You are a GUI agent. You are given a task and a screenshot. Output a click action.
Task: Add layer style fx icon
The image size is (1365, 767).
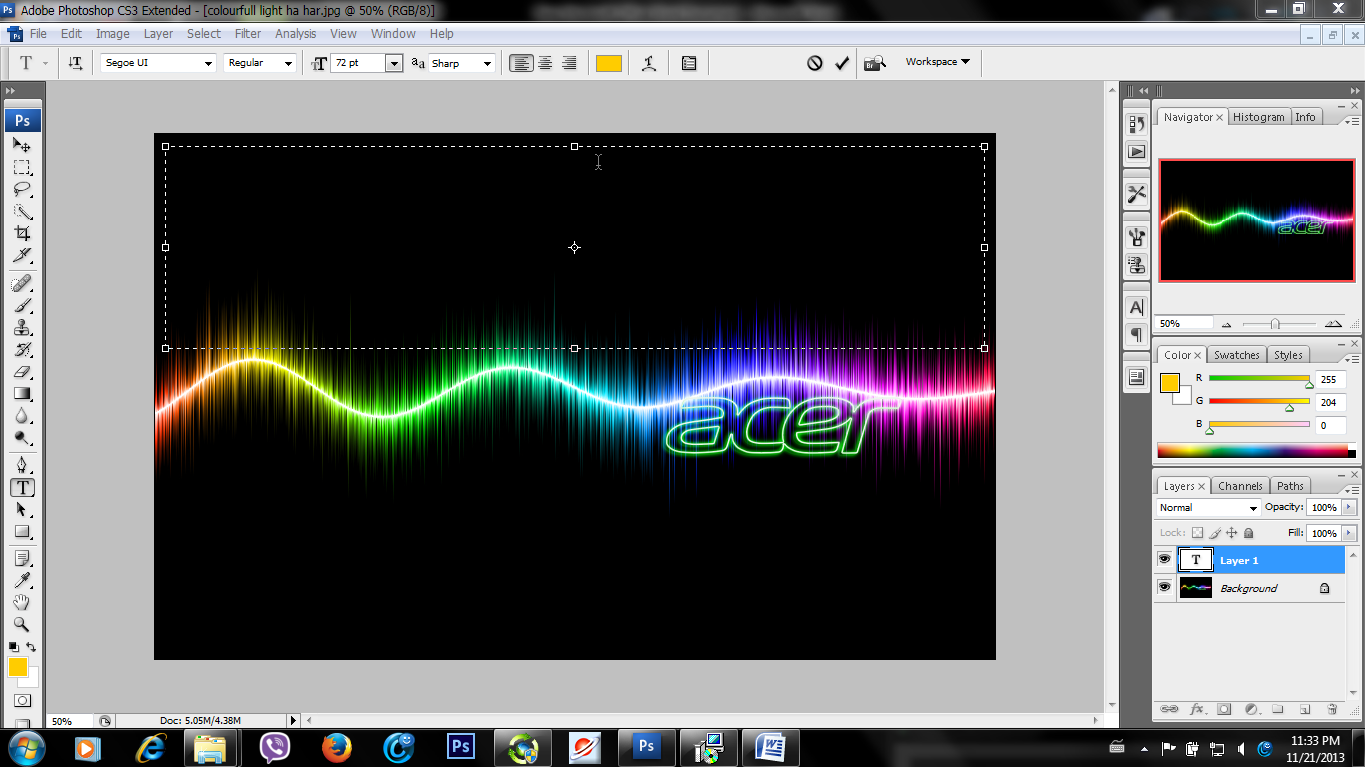[x=1196, y=709]
